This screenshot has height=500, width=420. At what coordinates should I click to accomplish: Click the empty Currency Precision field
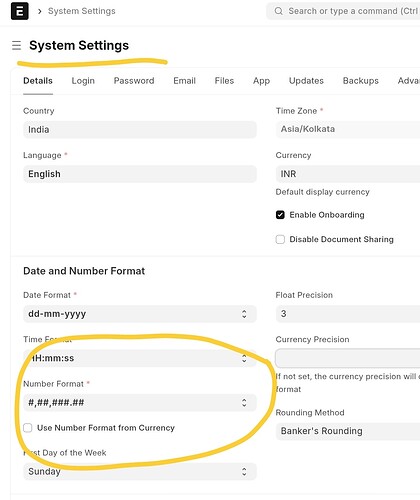pyautogui.click(x=348, y=358)
